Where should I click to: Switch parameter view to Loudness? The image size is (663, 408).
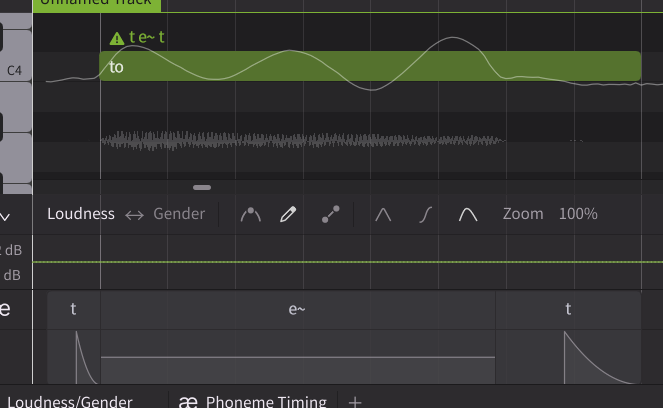81,214
